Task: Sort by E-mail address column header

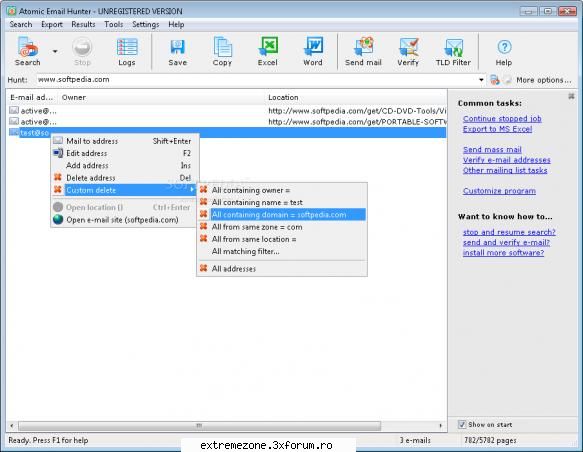Action: [x=32, y=97]
